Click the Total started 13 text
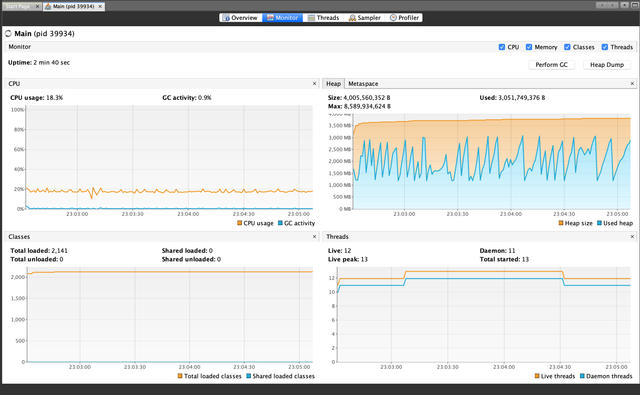The image size is (640, 395). pyautogui.click(x=504, y=259)
